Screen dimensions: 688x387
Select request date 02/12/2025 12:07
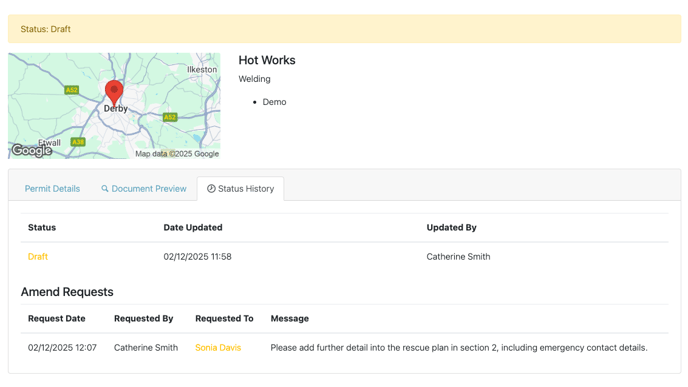[62, 348]
